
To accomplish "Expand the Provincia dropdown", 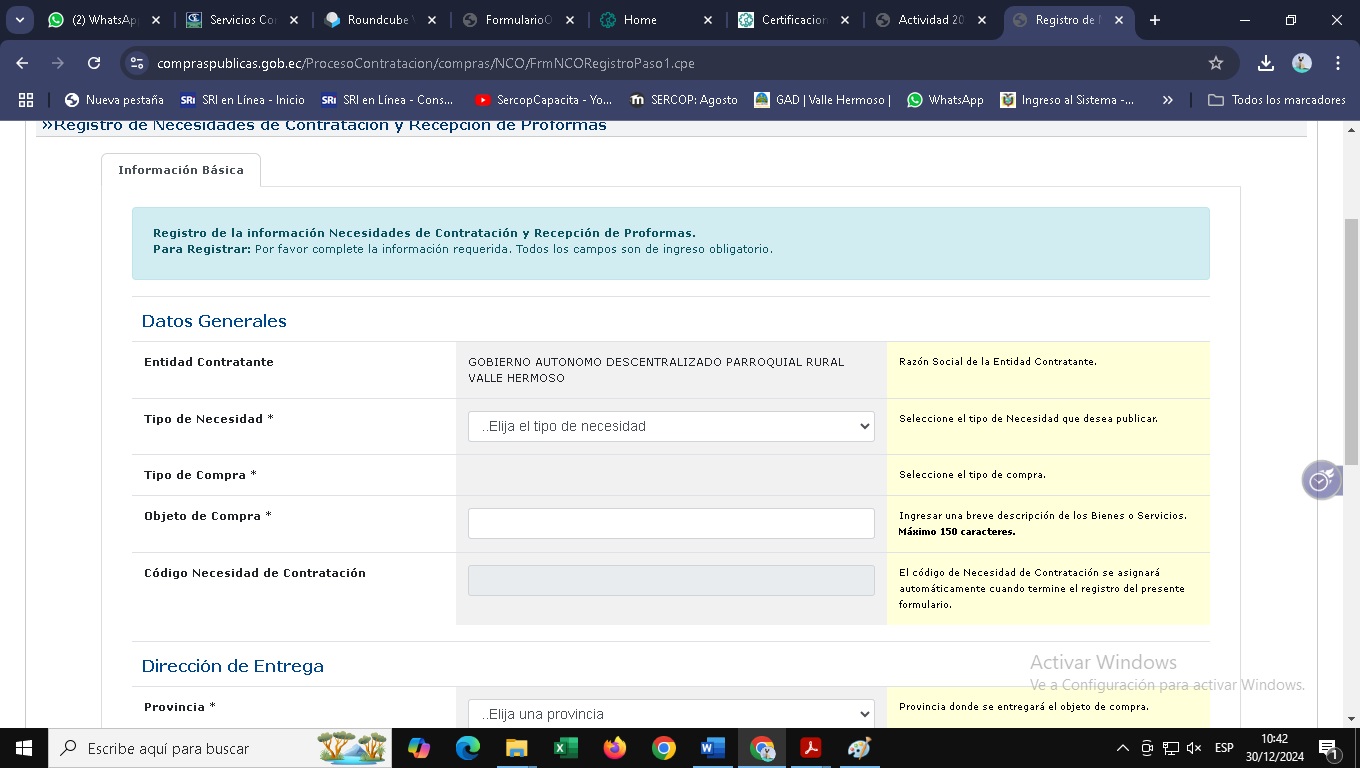I will [x=671, y=714].
